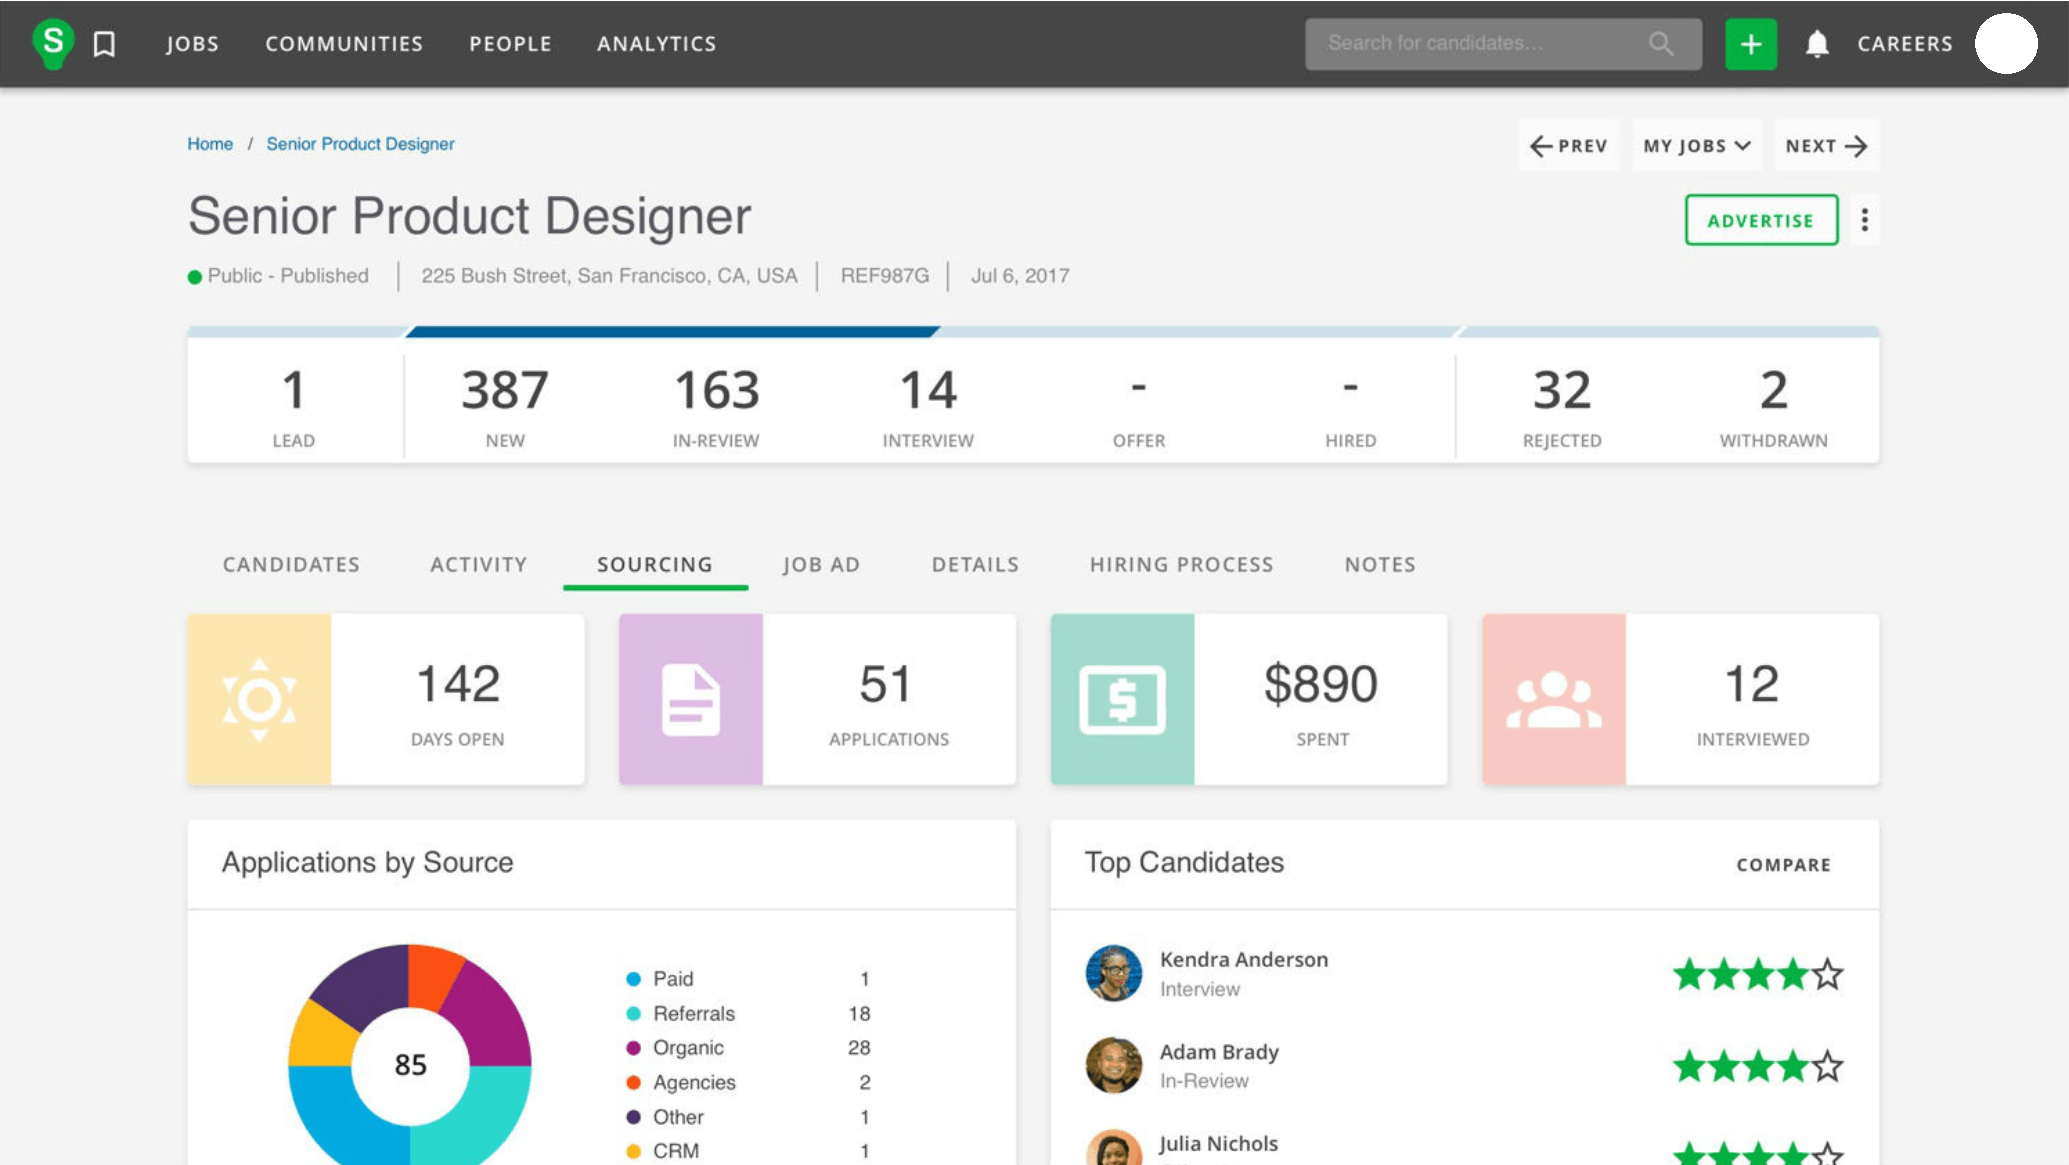Image resolution: width=2069 pixels, height=1165 pixels.
Task: Click the Public Published status toggle
Action: (x=277, y=276)
